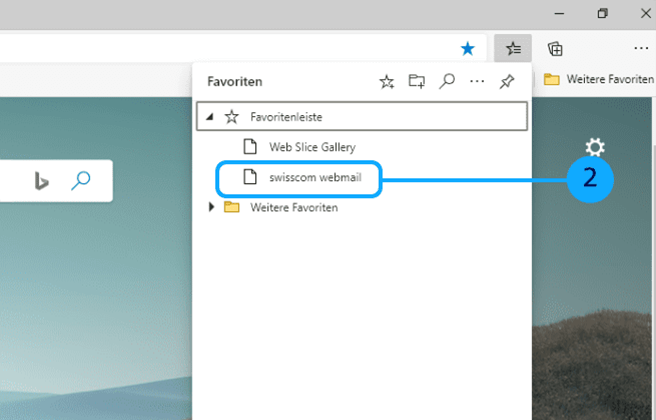Open Weitere Favoriten on the favorites bar

tap(597, 79)
